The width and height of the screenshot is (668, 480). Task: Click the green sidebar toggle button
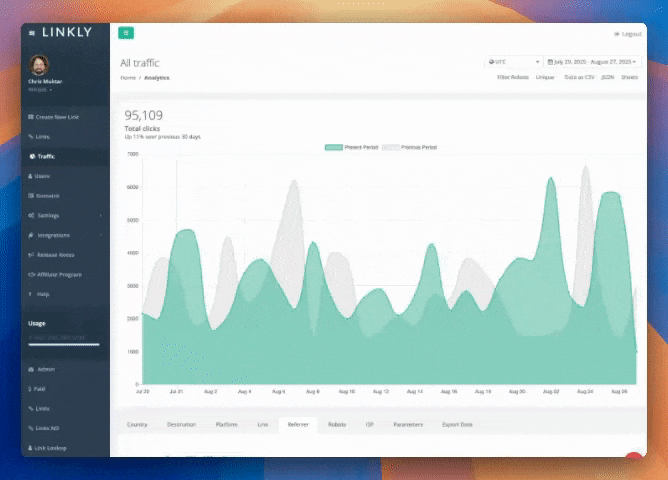(x=126, y=33)
